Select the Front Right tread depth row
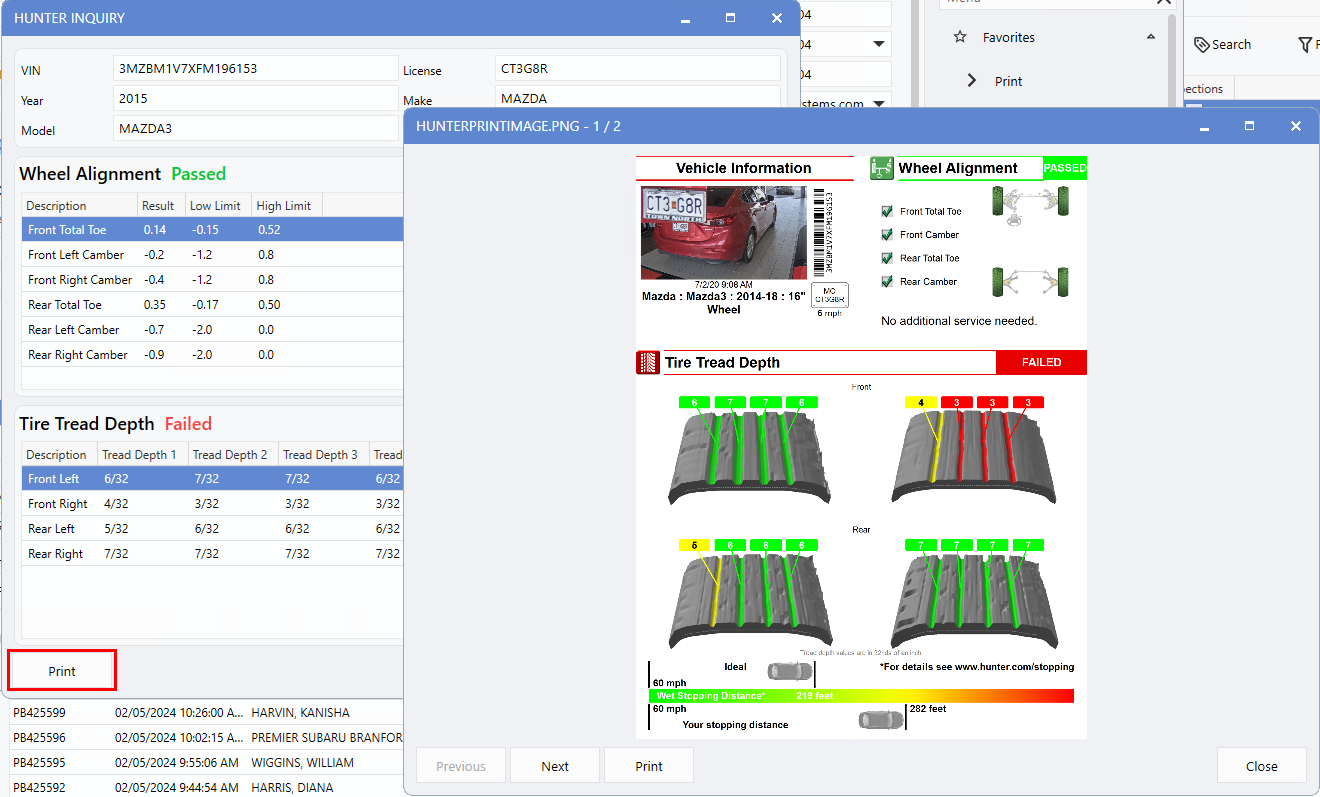The height and width of the screenshot is (797, 1320). click(x=212, y=503)
